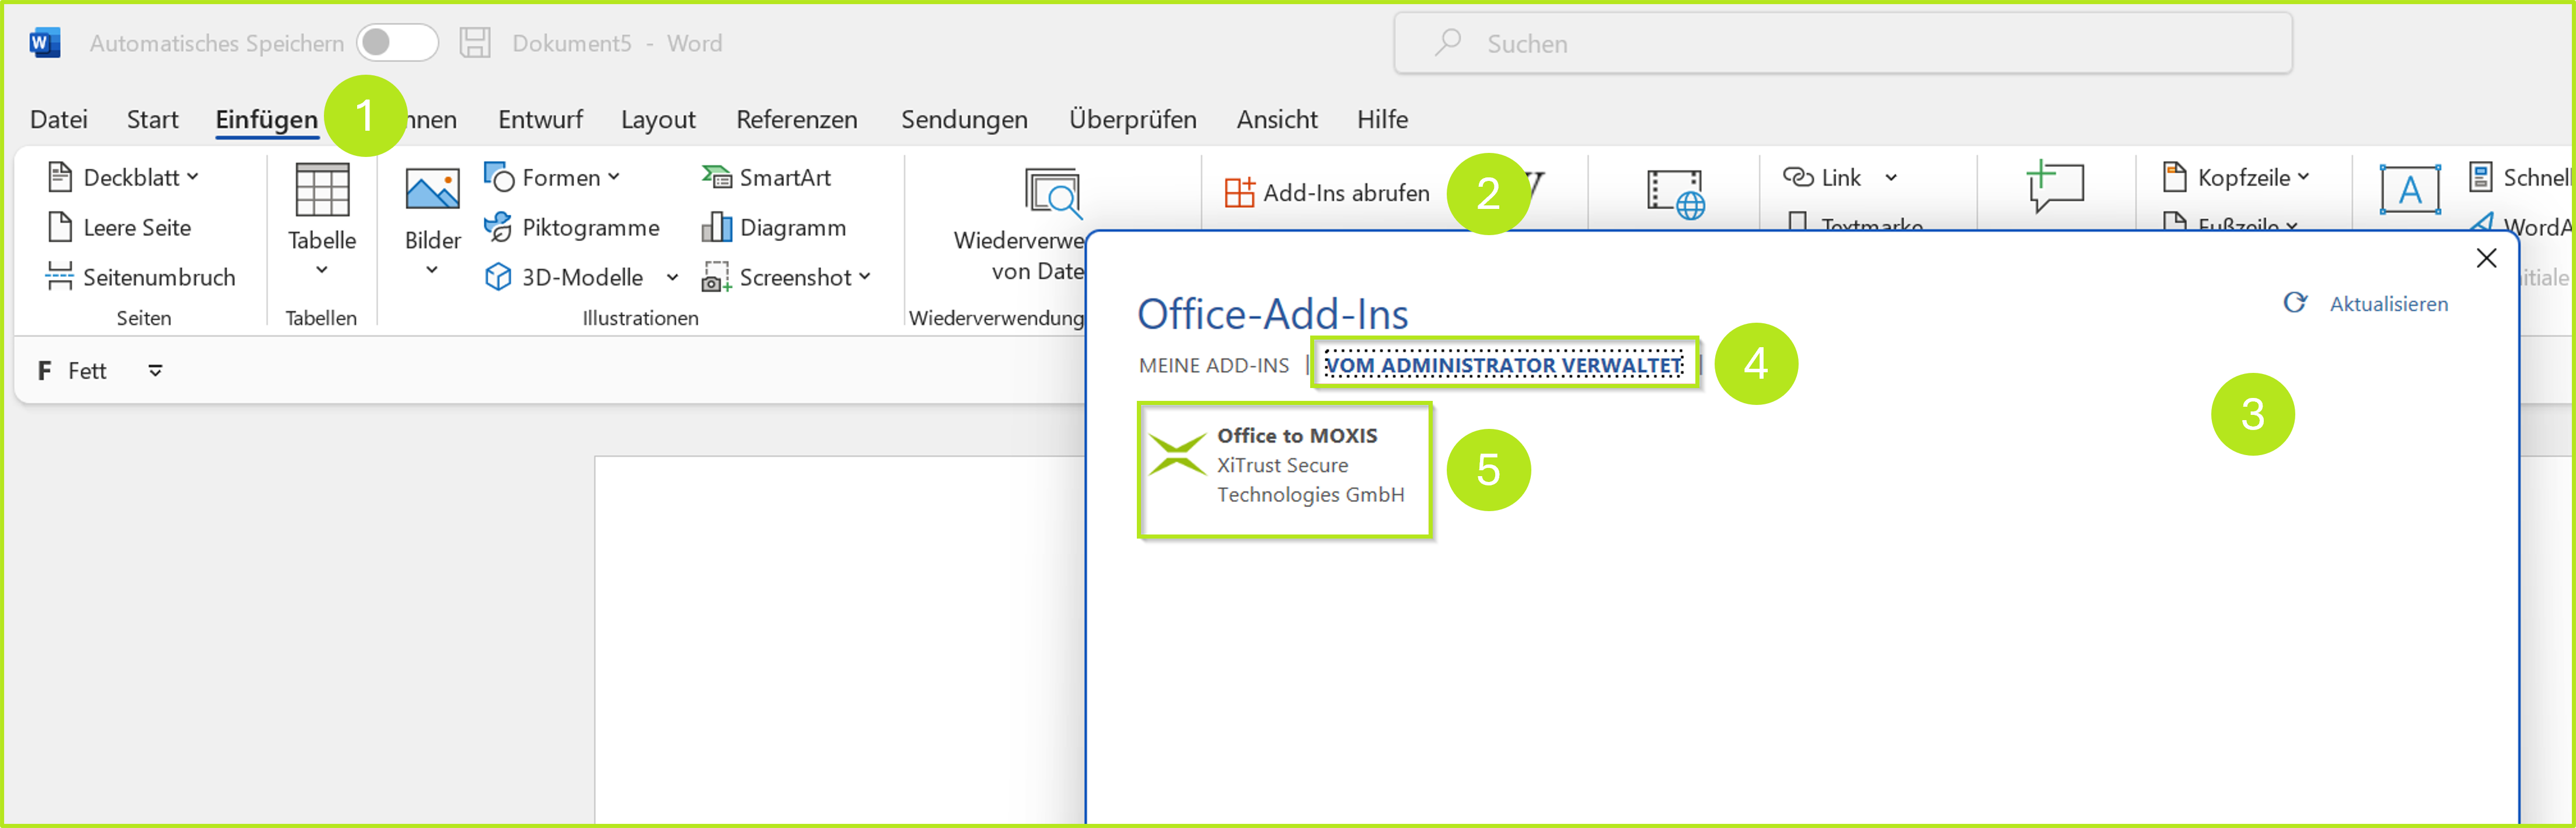
Task: Select Vom Administrator verwaltet tab
Action: click(x=1503, y=365)
